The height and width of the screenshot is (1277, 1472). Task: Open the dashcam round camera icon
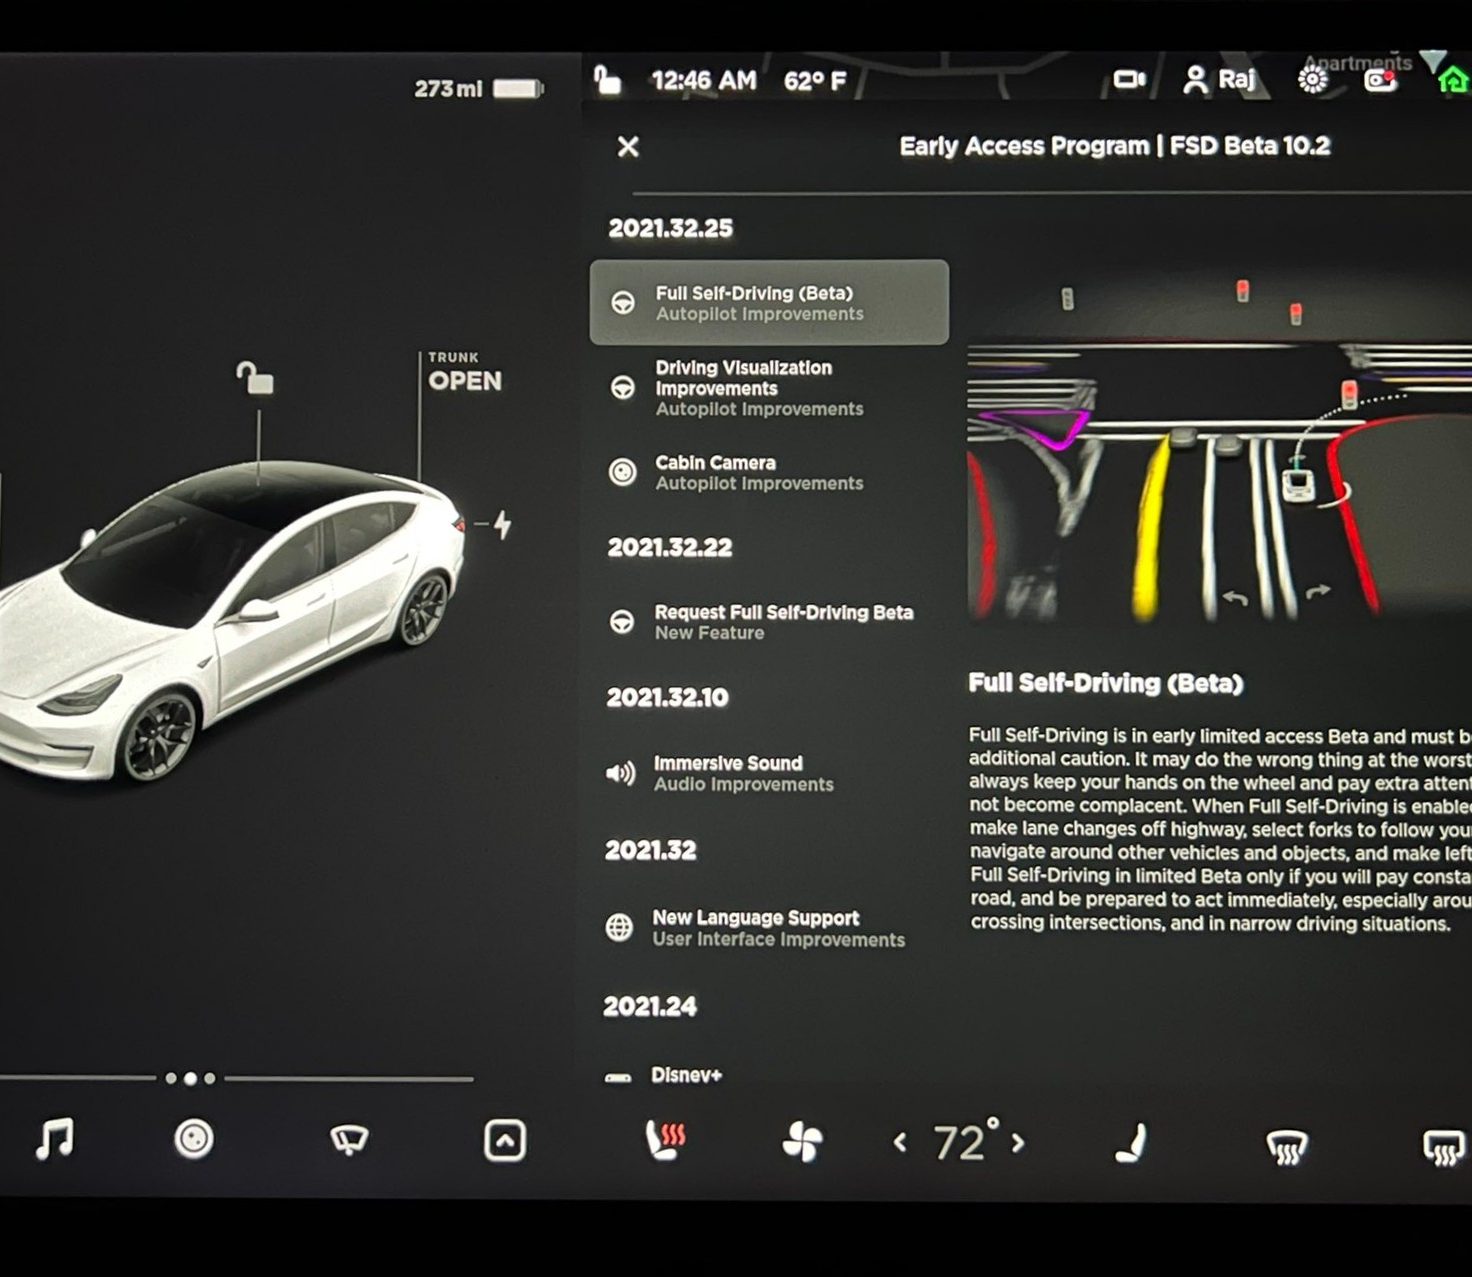point(194,1139)
